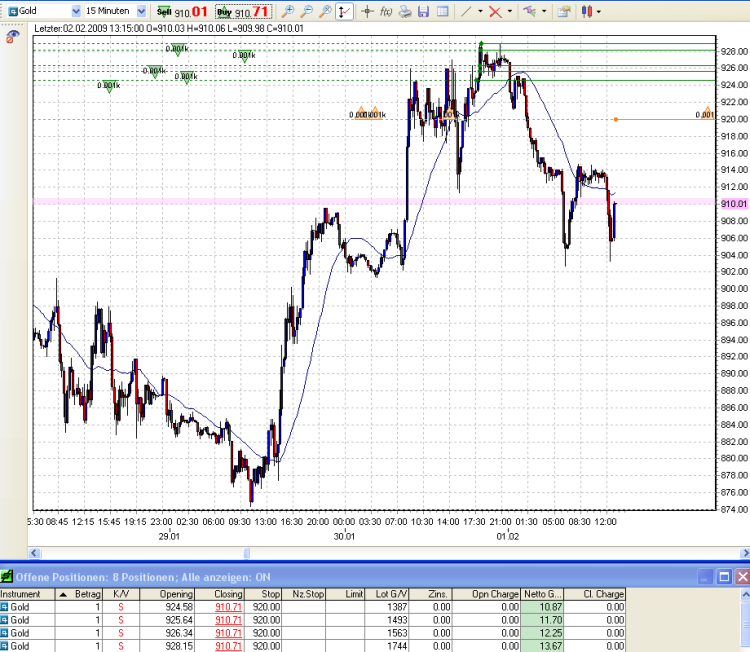This screenshot has width=750, height=652.
Task: Print the chart using printer icon
Action: pos(405,11)
